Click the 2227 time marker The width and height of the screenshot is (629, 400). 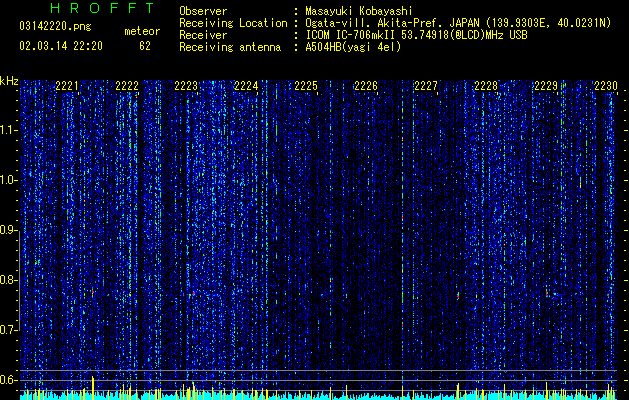(426, 86)
